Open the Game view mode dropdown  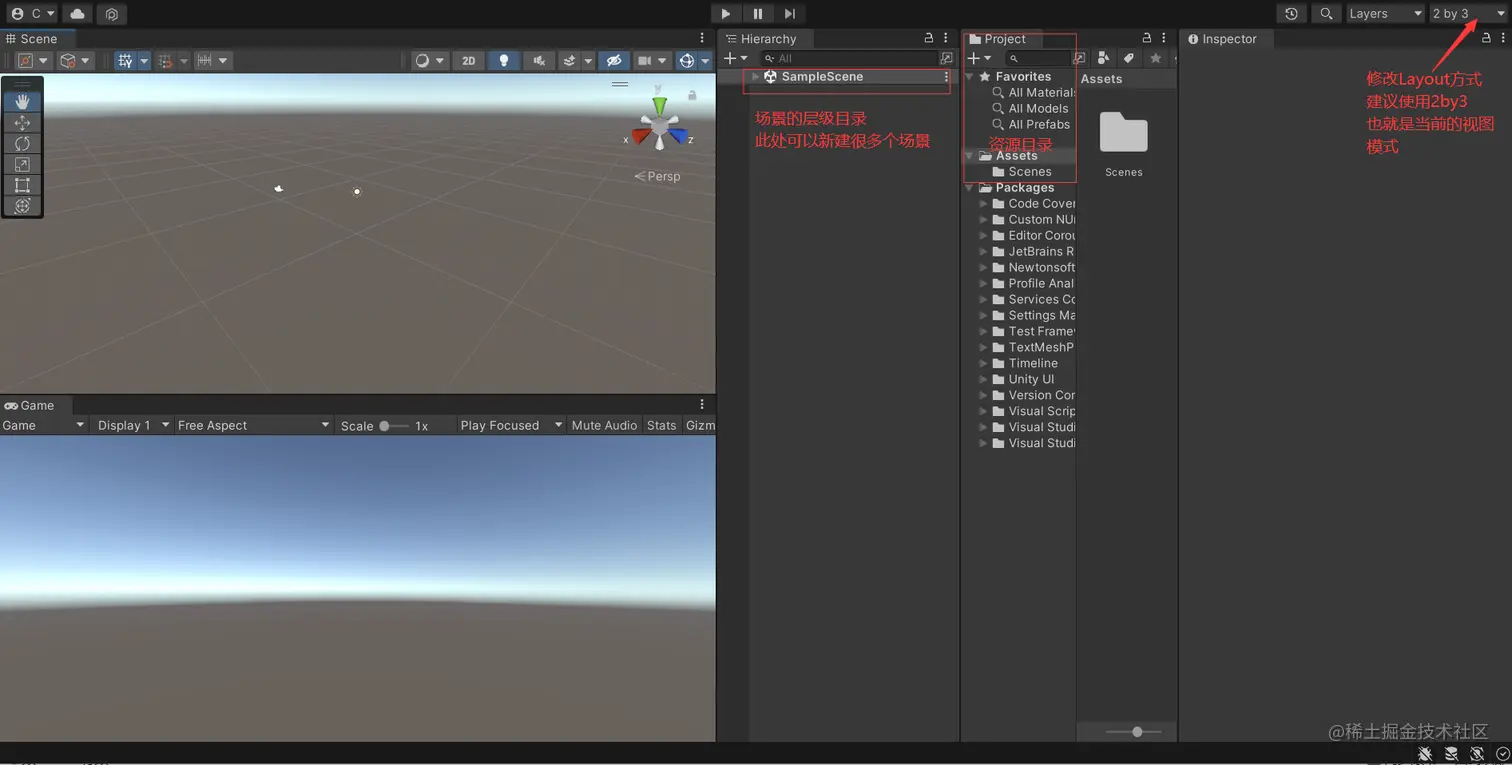(x=44, y=425)
